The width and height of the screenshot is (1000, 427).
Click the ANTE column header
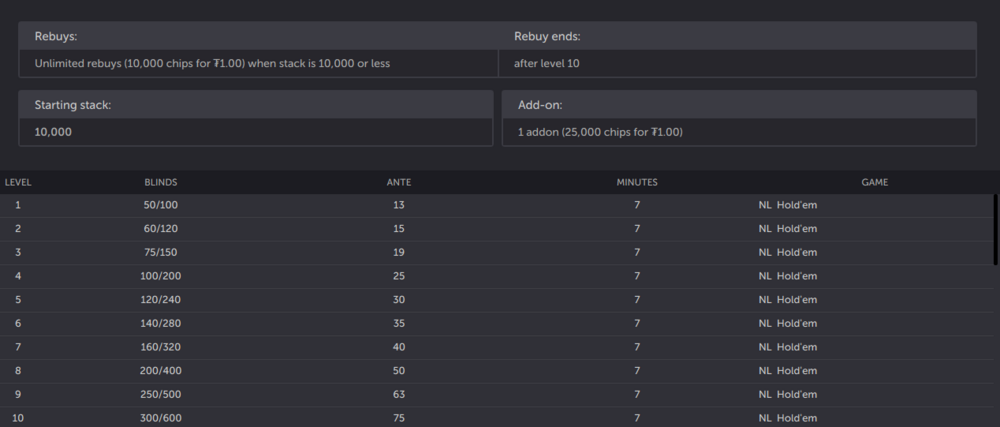tap(399, 182)
